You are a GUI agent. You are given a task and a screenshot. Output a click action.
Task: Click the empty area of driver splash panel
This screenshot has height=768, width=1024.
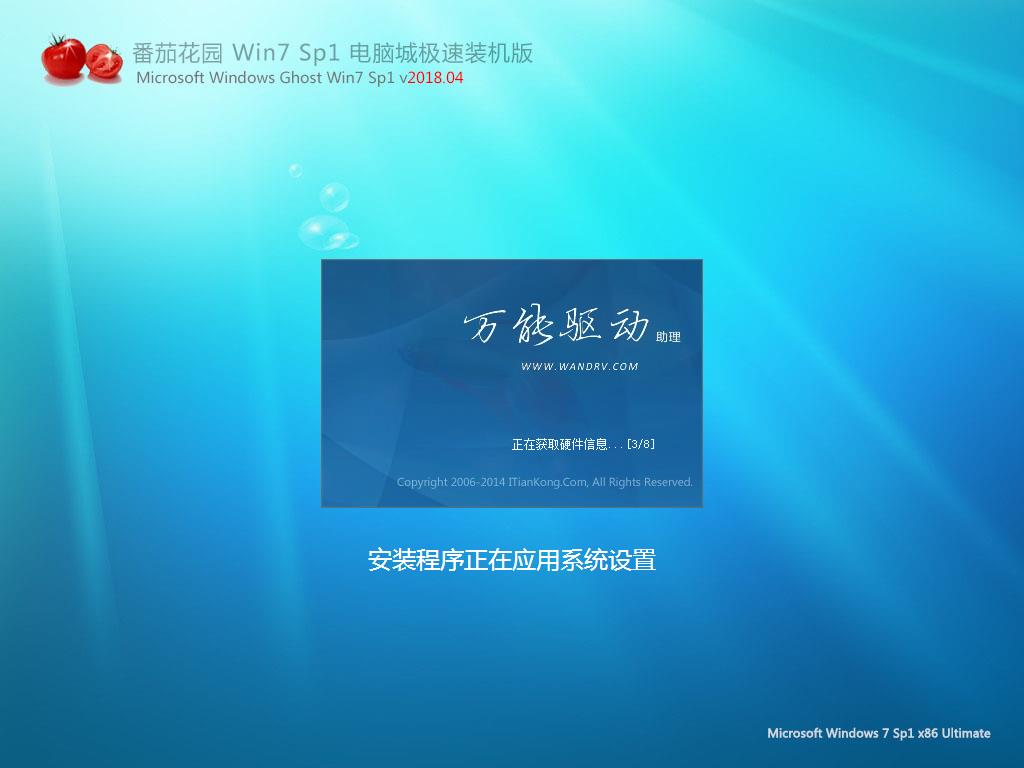(x=400, y=400)
